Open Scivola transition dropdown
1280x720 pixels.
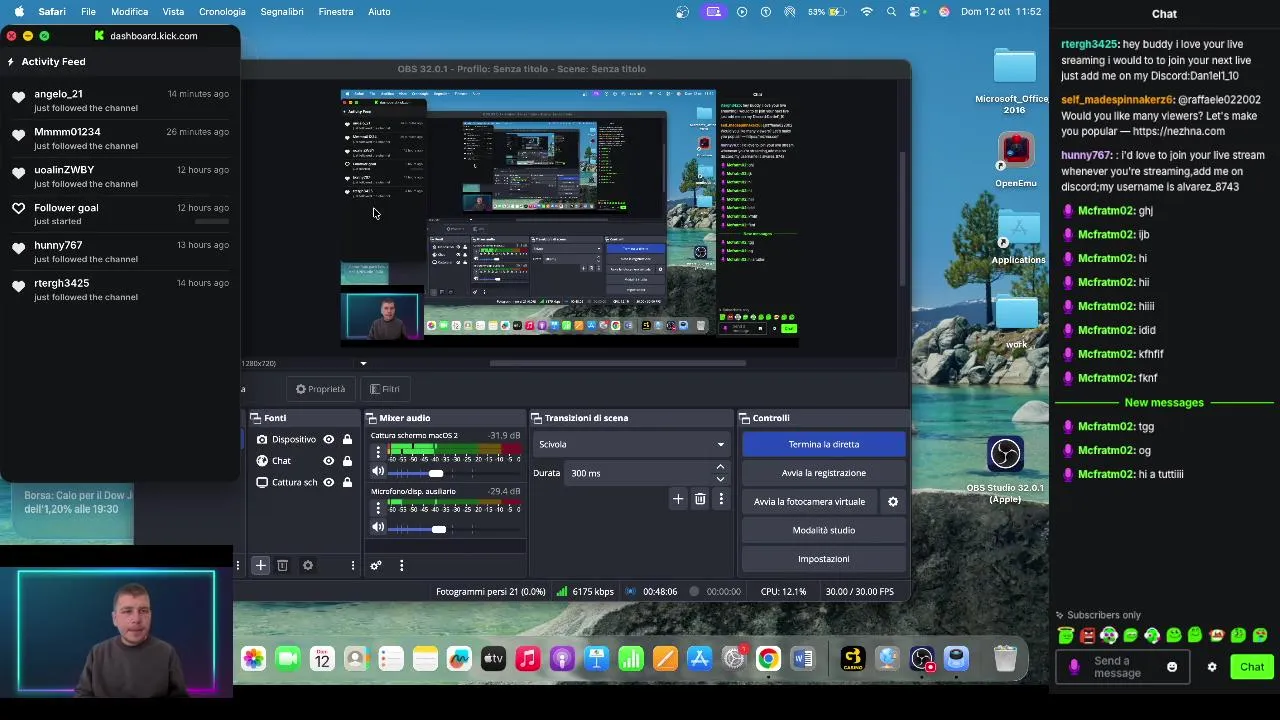click(x=631, y=444)
